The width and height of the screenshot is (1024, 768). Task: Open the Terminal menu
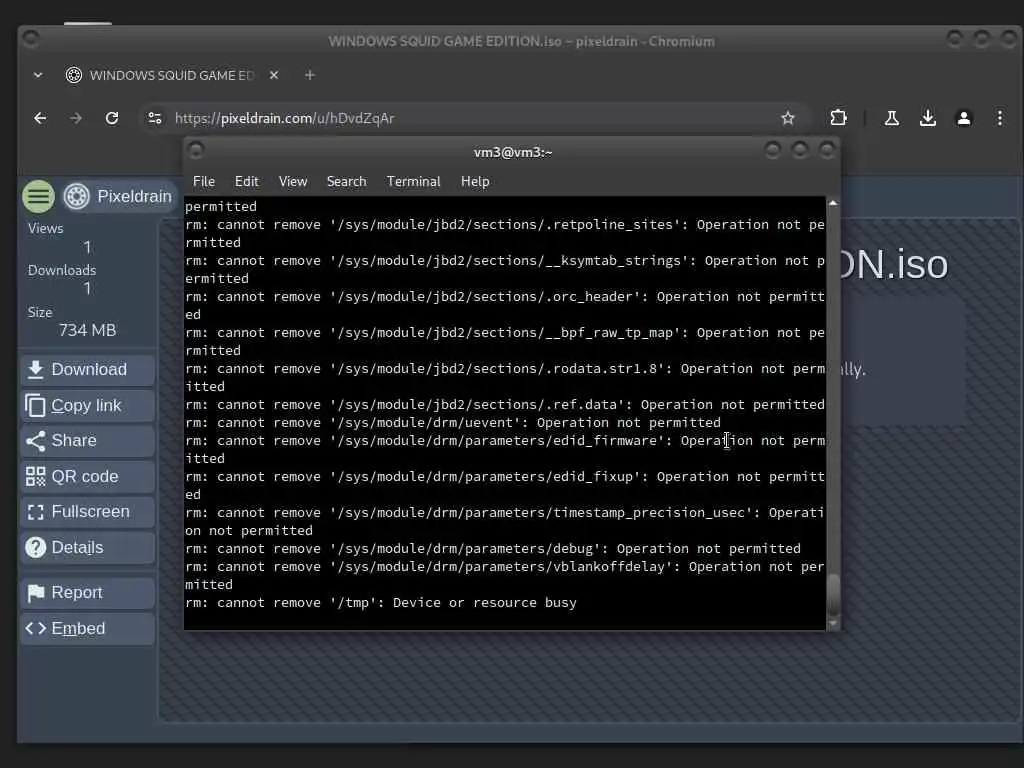[413, 182]
